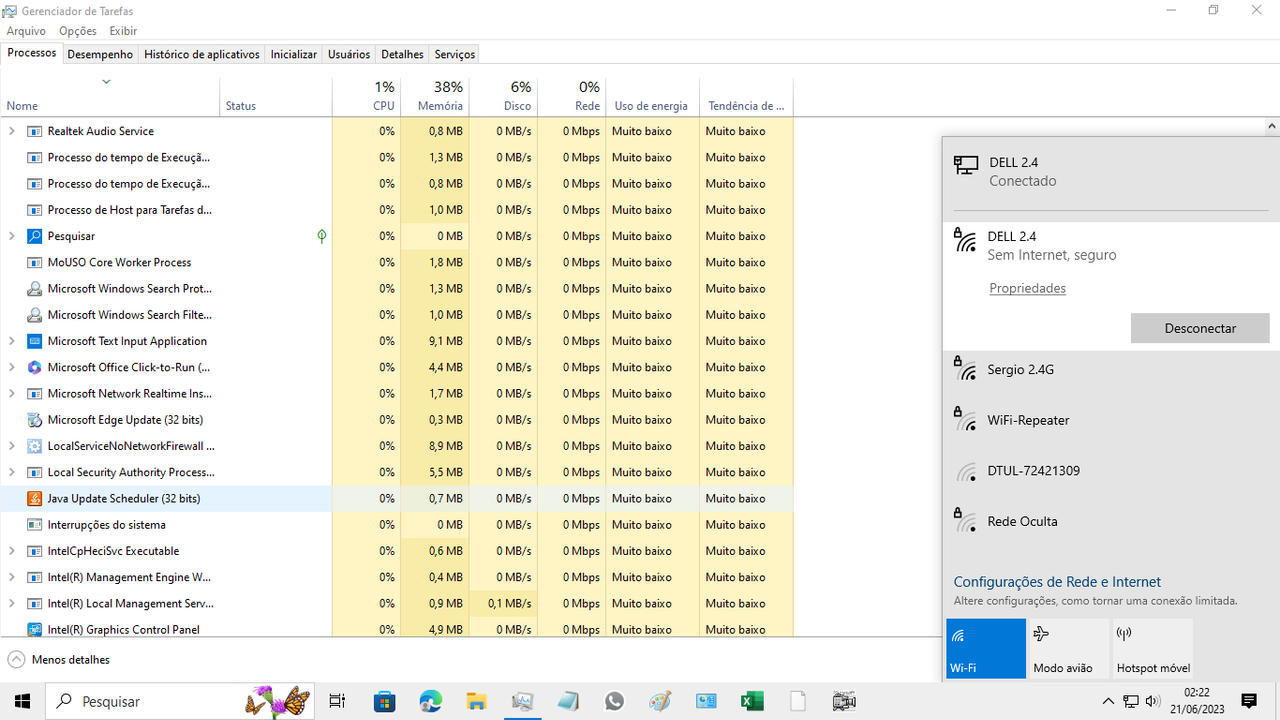Screen dimensions: 1280x720
Task: Click the taskbar Pesquisar search box
Action: coord(181,701)
